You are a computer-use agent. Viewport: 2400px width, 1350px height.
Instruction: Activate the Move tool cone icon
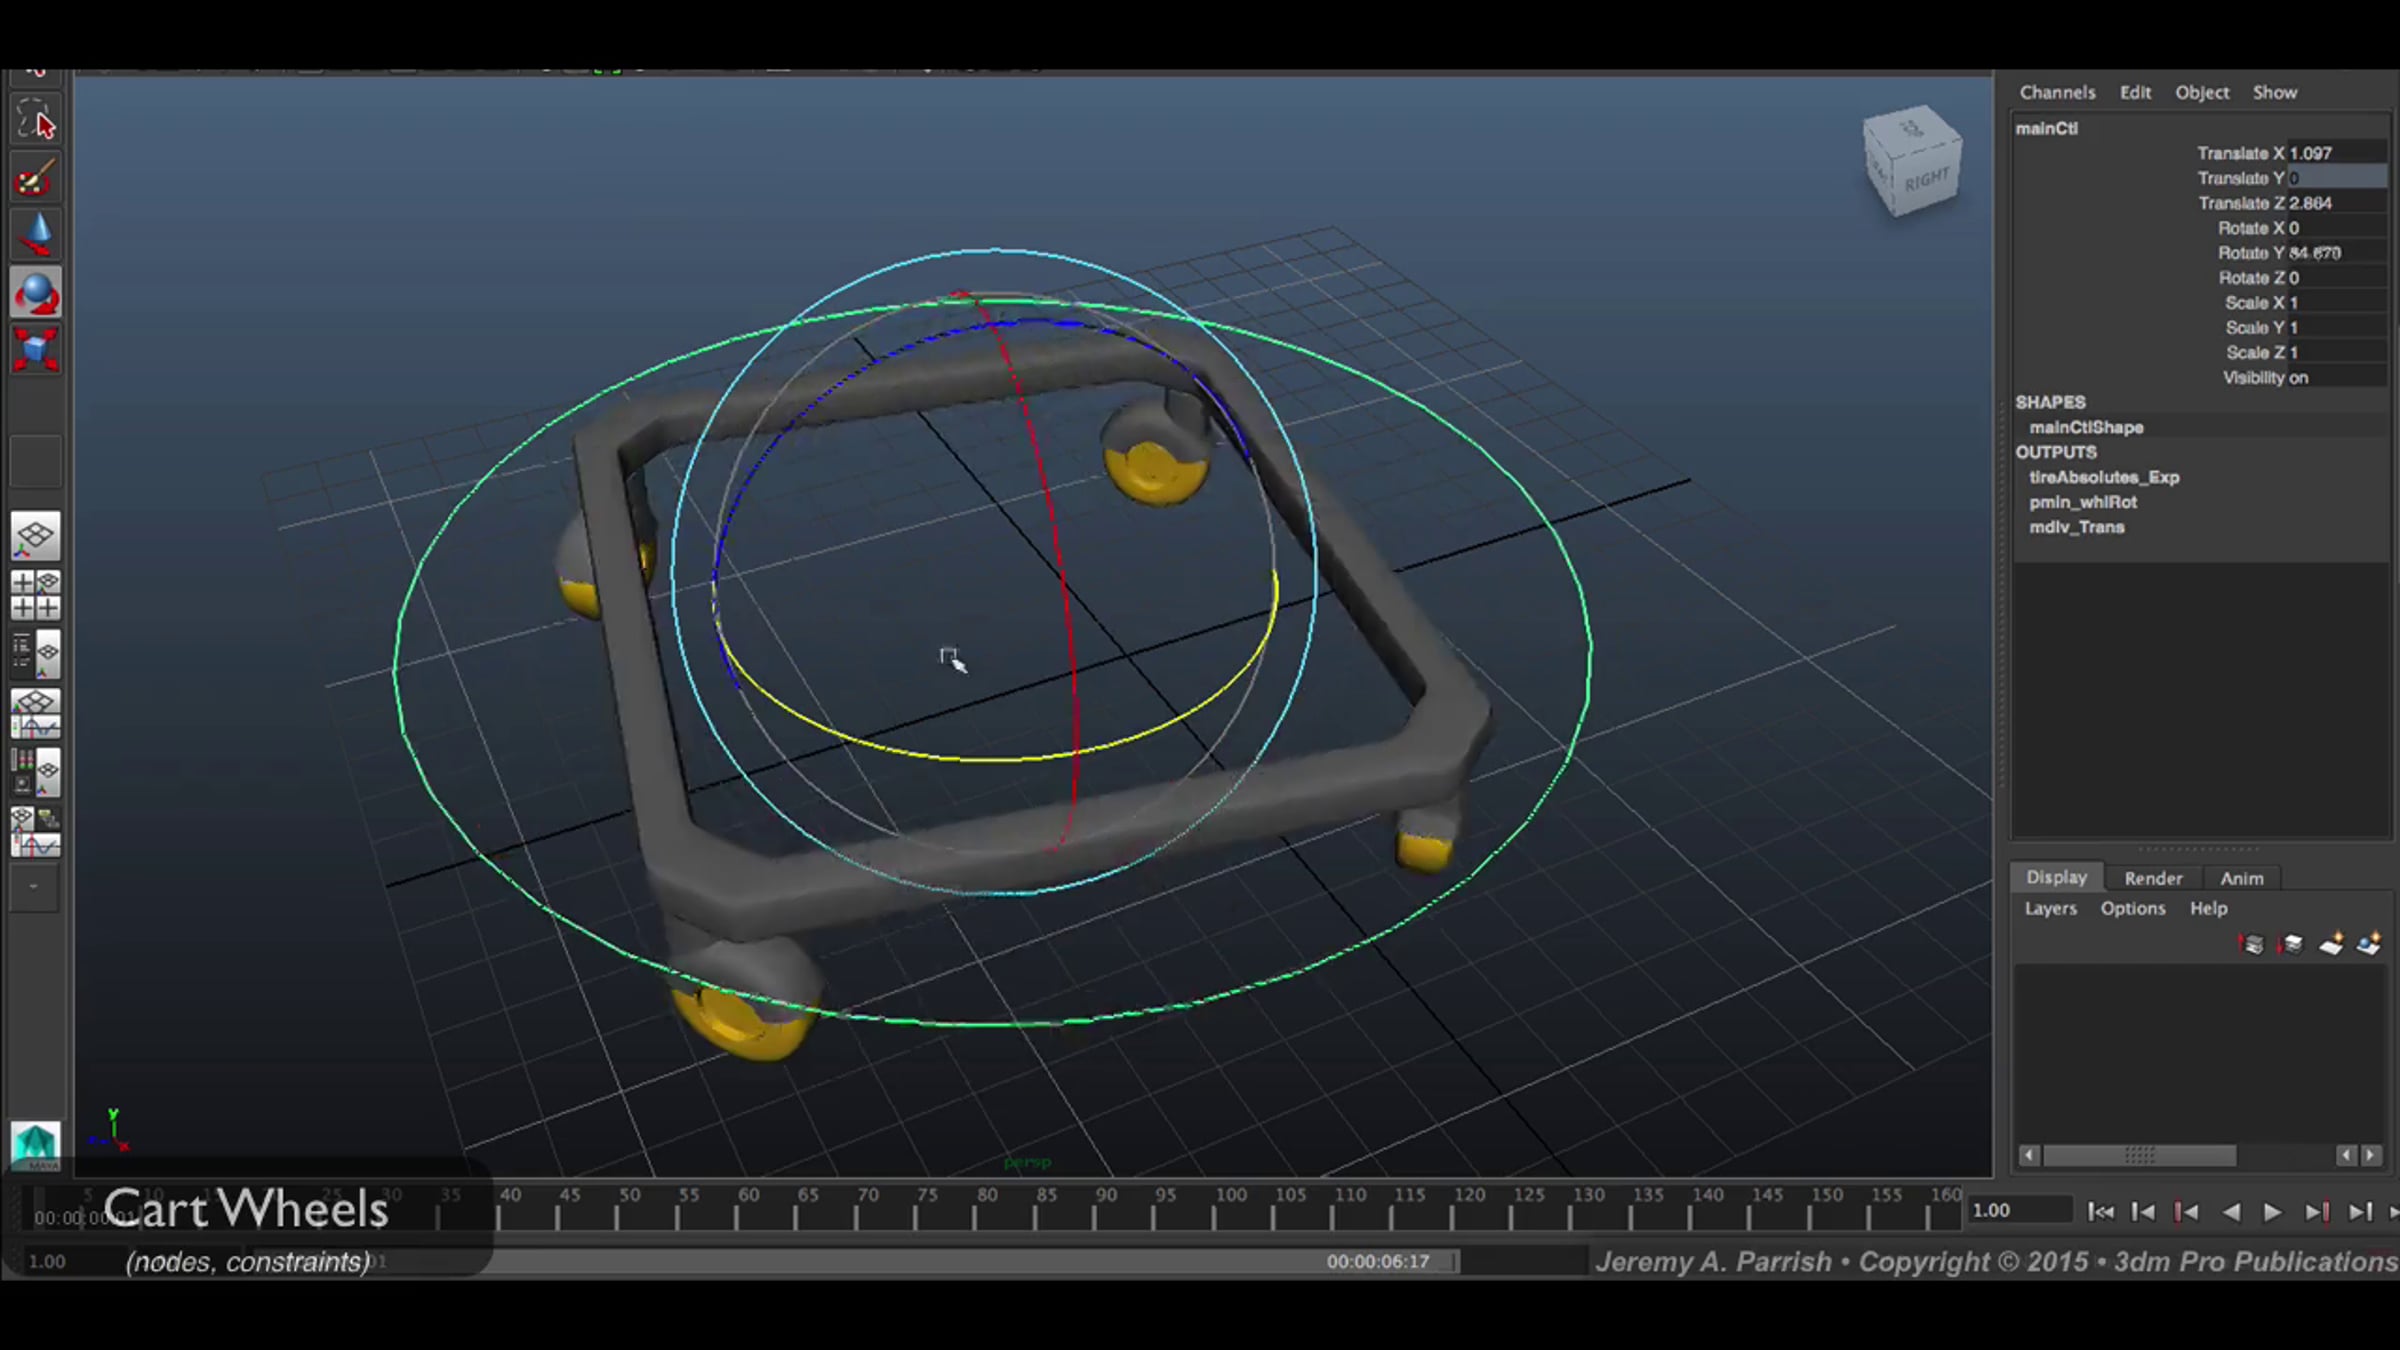[x=35, y=236]
